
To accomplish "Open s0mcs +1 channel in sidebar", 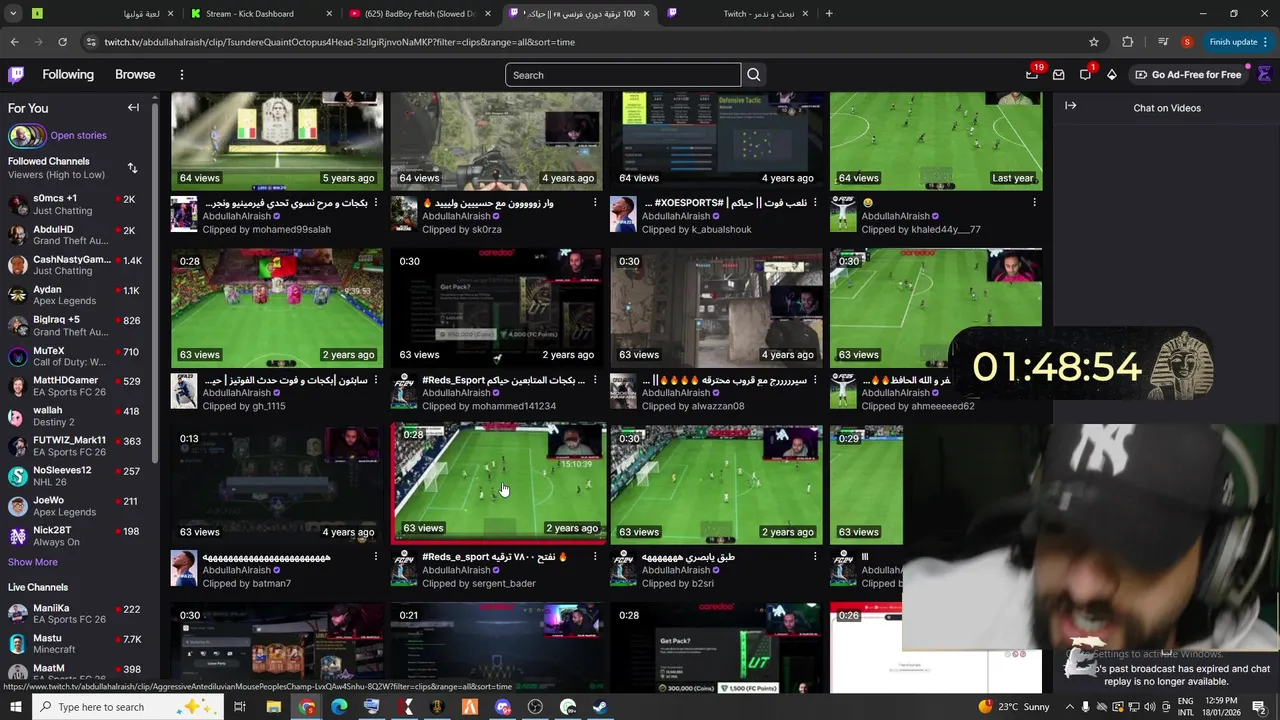I will pos(76,204).
